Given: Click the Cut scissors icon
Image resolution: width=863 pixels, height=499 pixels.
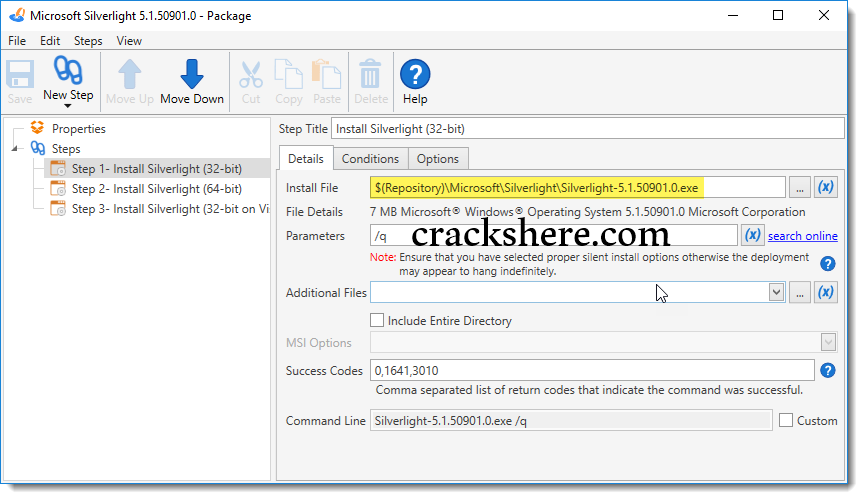Looking at the screenshot, I should [251, 75].
